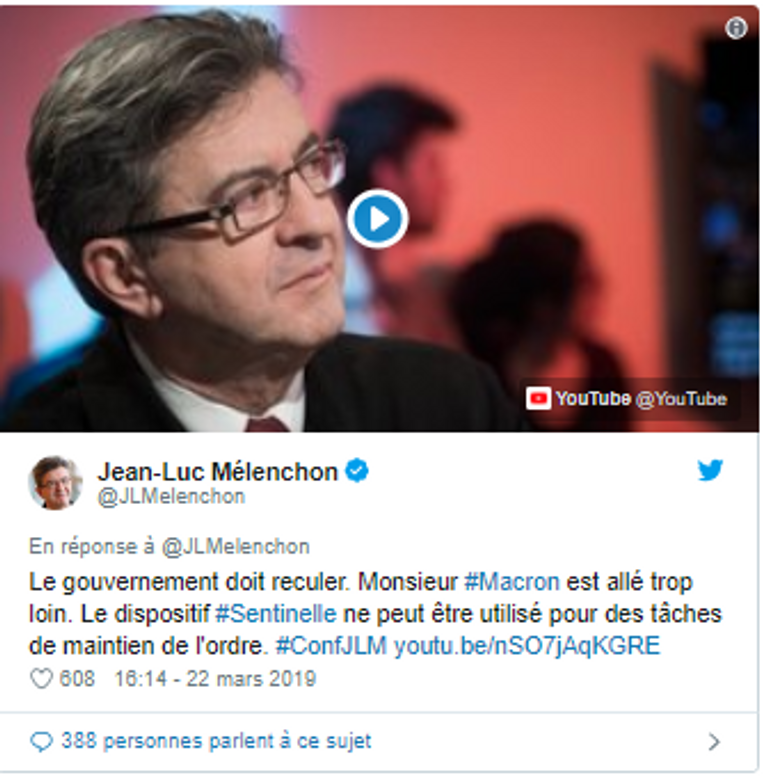Viewport: 768px width, 779px height.
Task: Open the #Sentinelle hashtag
Action: (x=276, y=614)
